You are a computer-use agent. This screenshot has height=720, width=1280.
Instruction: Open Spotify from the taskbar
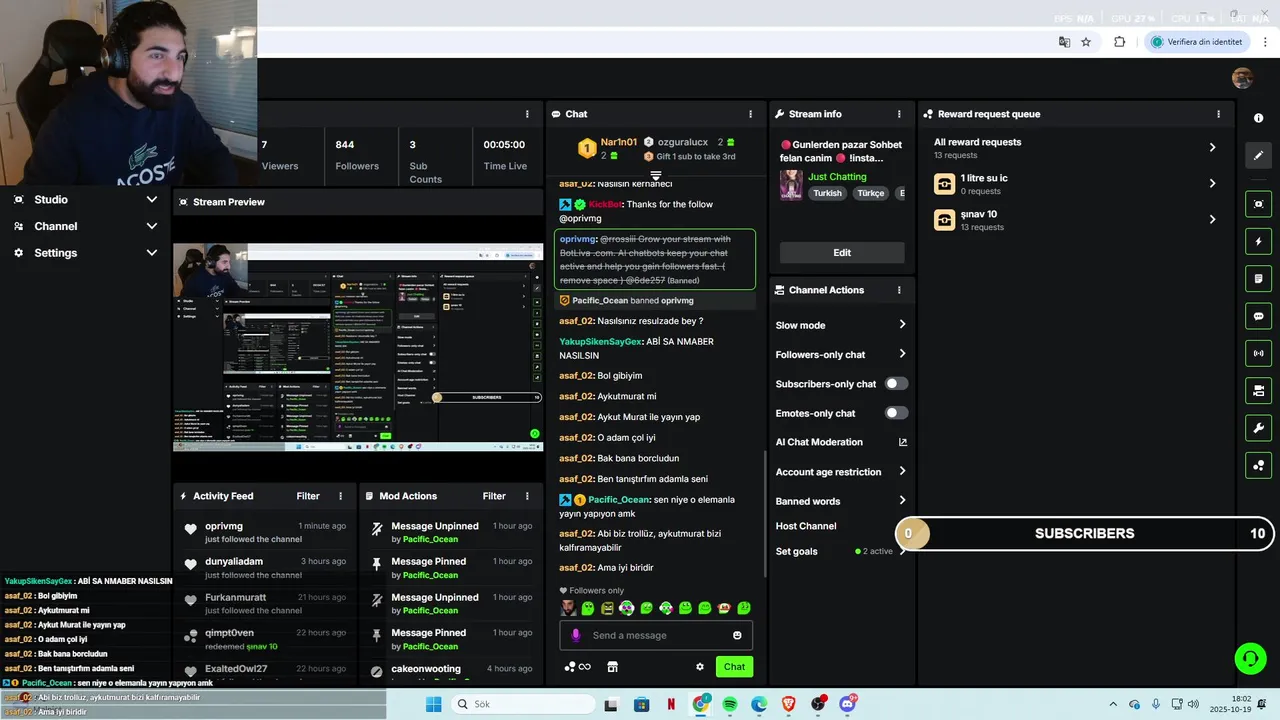(x=730, y=704)
